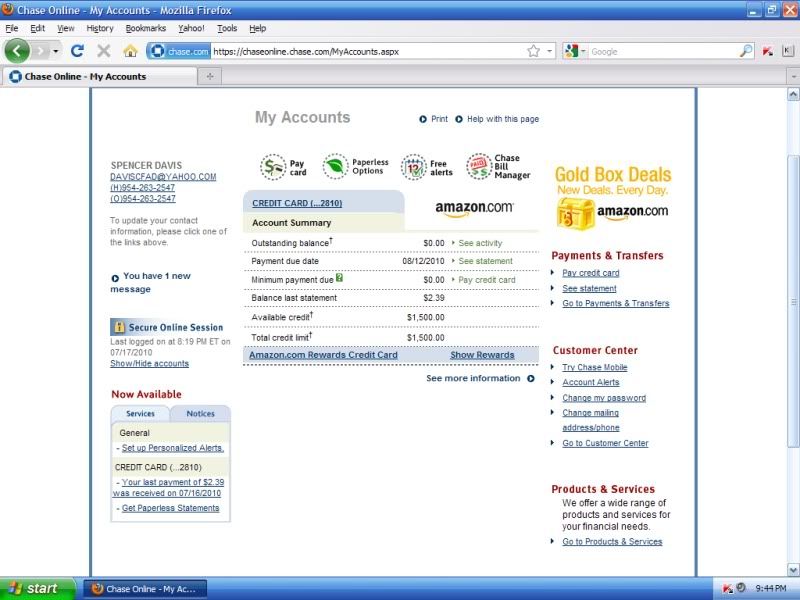This screenshot has width=800, height=600.
Task: Click the red Kaspersky toolbar icon
Action: [x=767, y=51]
